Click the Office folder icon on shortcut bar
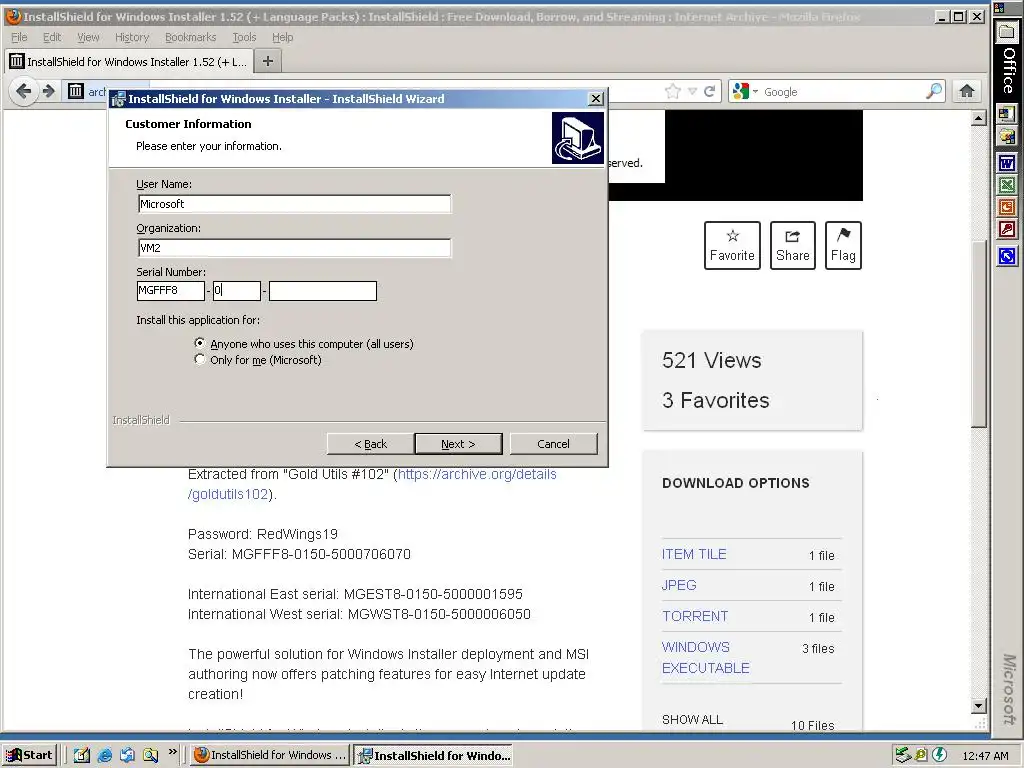 1006,33
